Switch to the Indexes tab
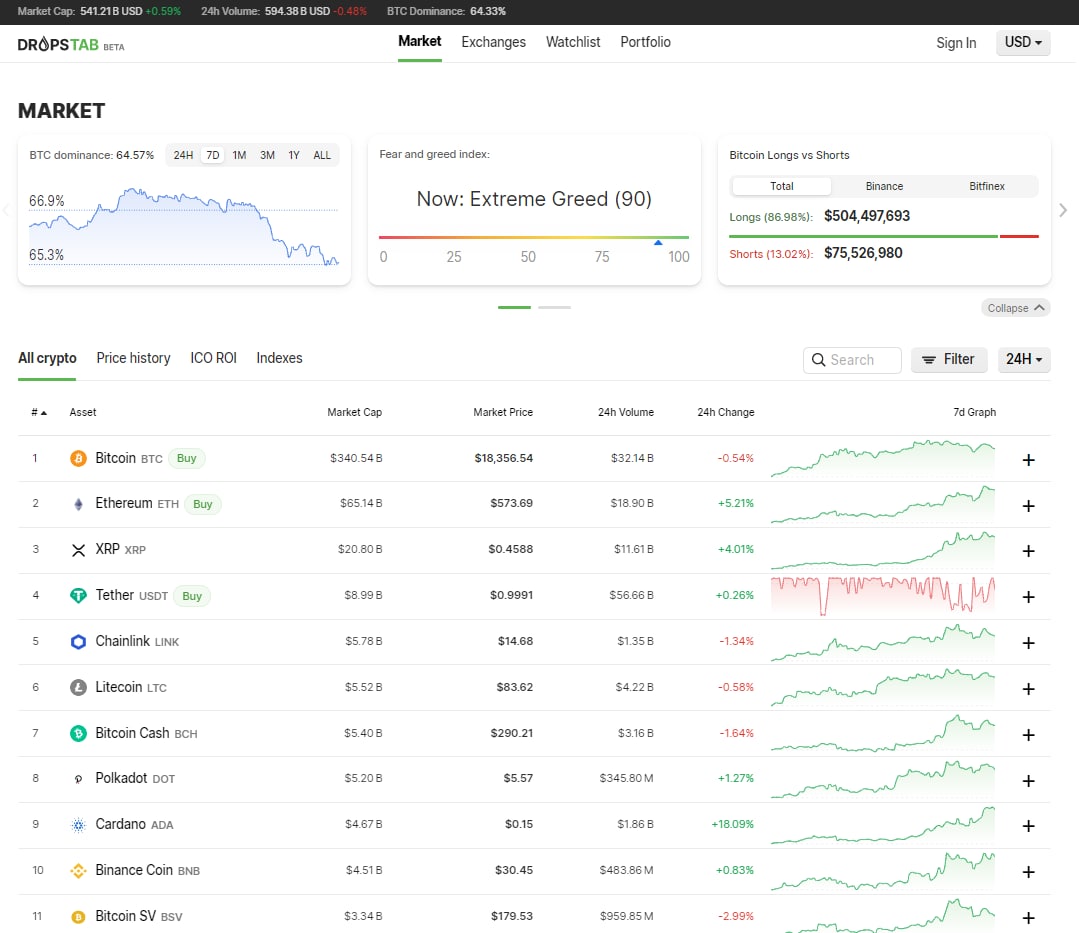 279,358
